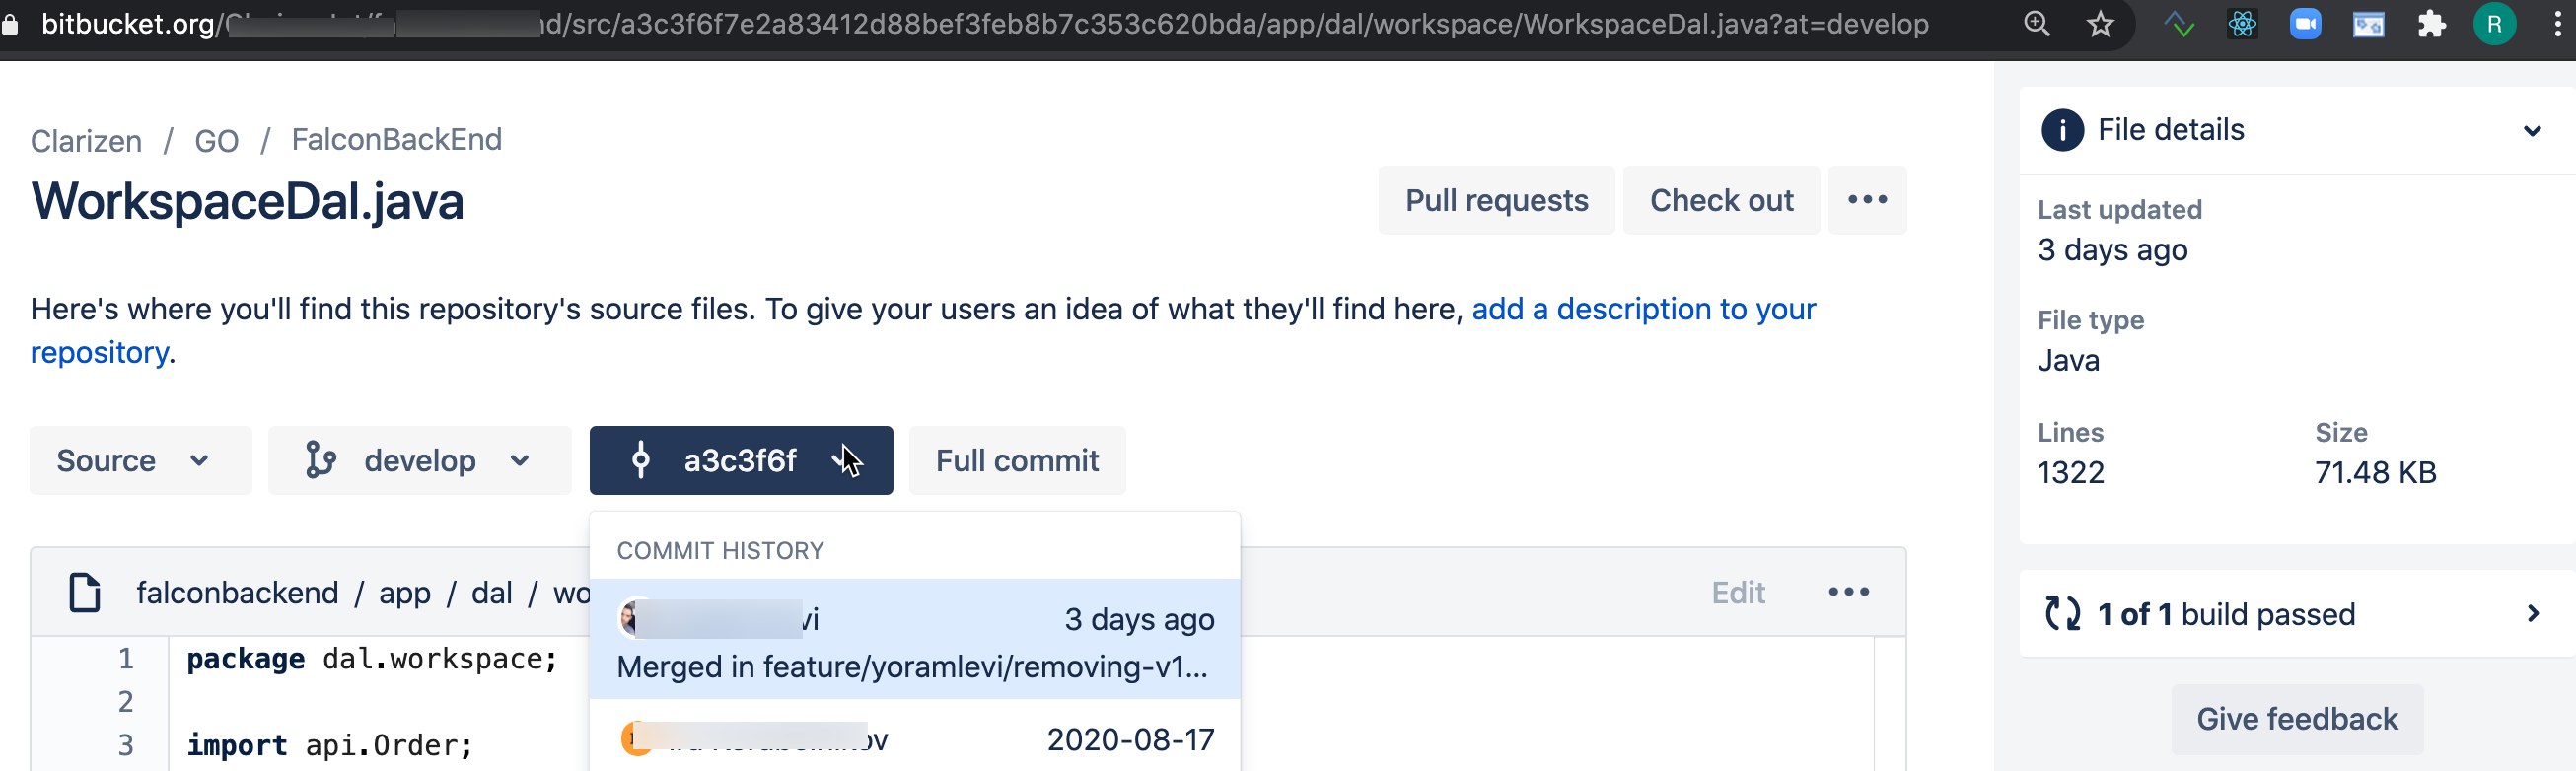Select the 2020-08-17 commit history entry

(x=914, y=740)
